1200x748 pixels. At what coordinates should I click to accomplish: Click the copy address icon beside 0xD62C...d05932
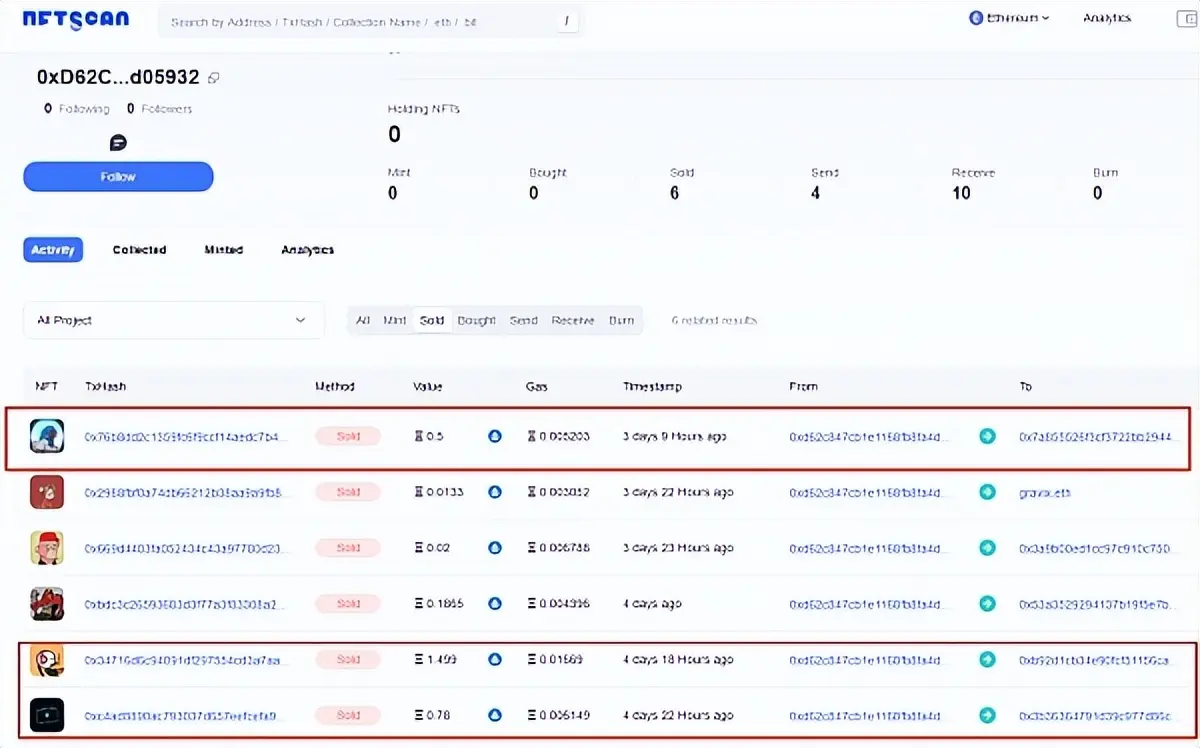pos(214,78)
